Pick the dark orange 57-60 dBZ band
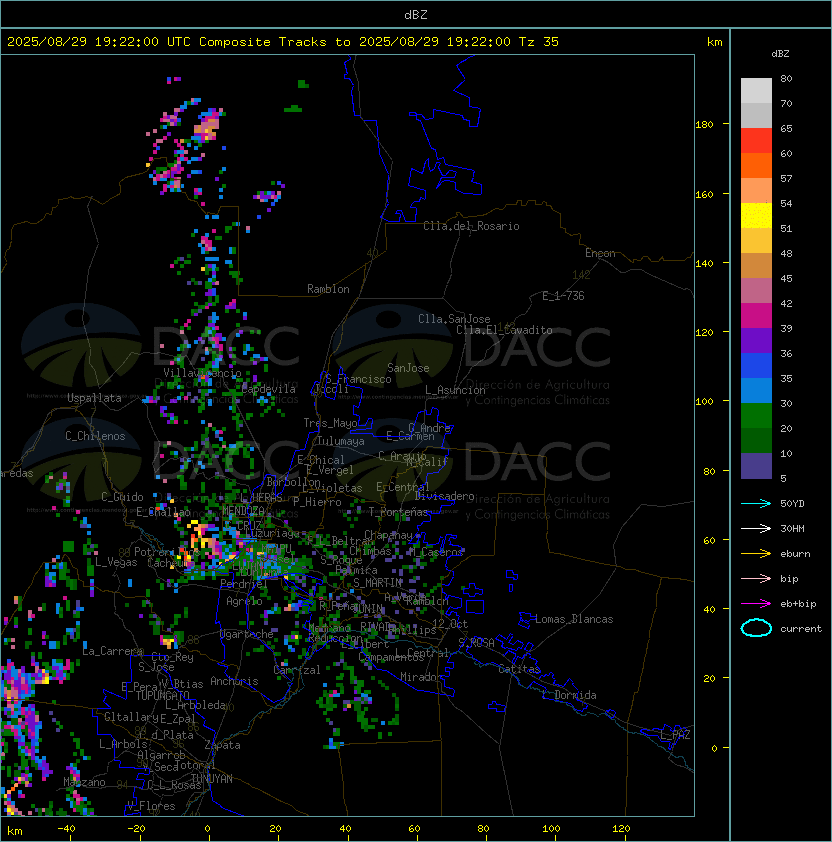 point(756,165)
